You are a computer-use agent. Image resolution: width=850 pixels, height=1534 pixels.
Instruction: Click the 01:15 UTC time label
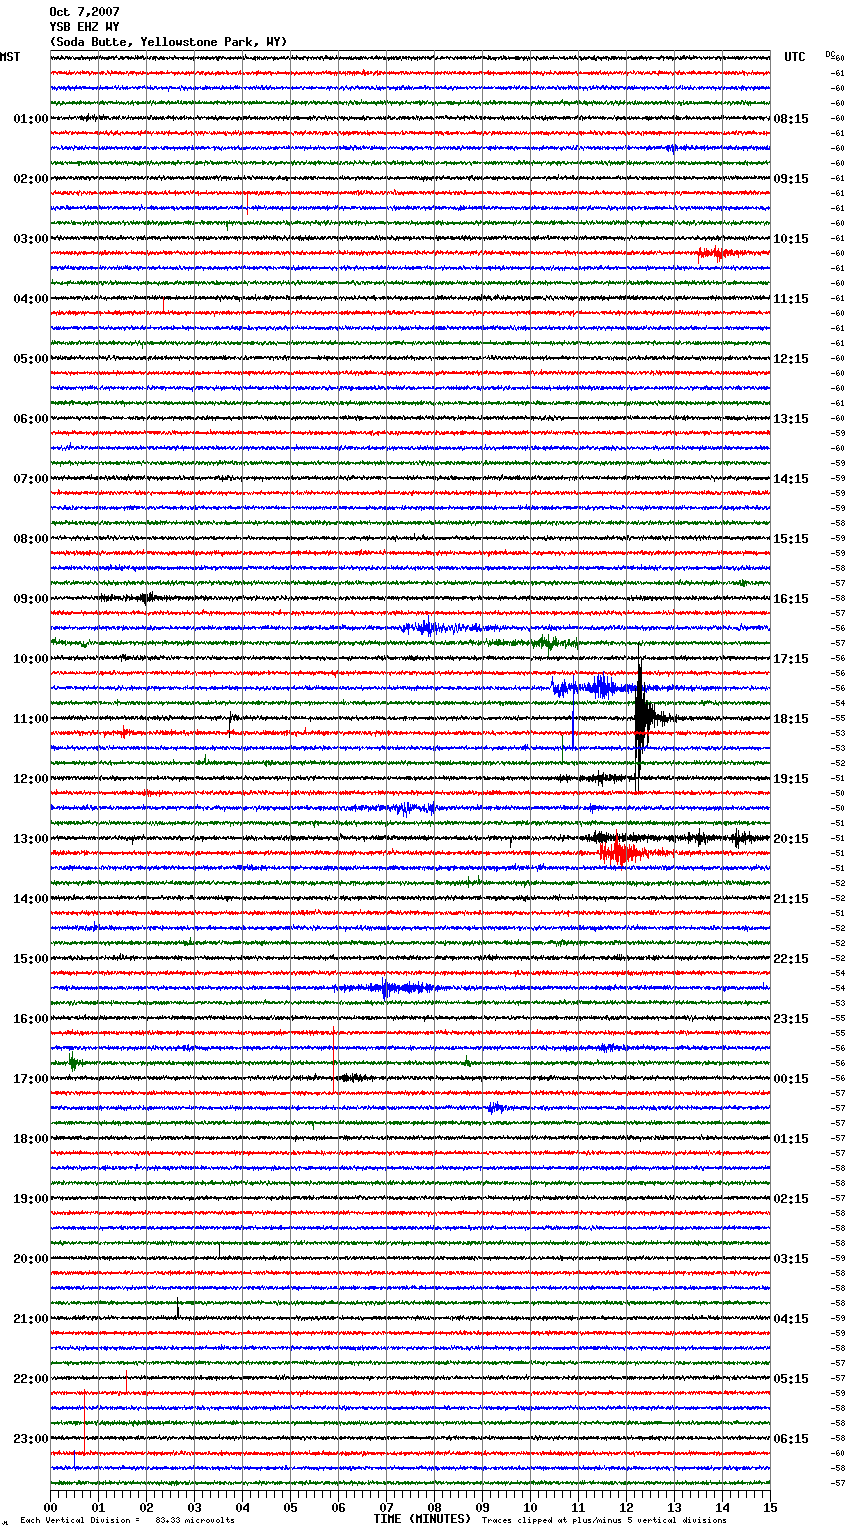[x=791, y=1139]
